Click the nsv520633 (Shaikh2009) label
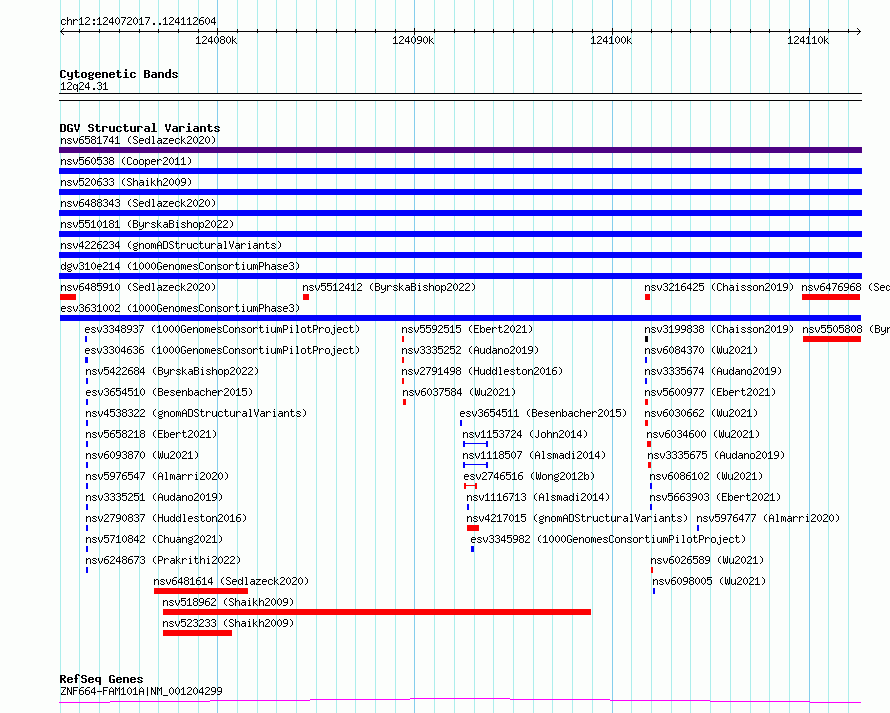The image size is (890, 713). (x=126, y=182)
